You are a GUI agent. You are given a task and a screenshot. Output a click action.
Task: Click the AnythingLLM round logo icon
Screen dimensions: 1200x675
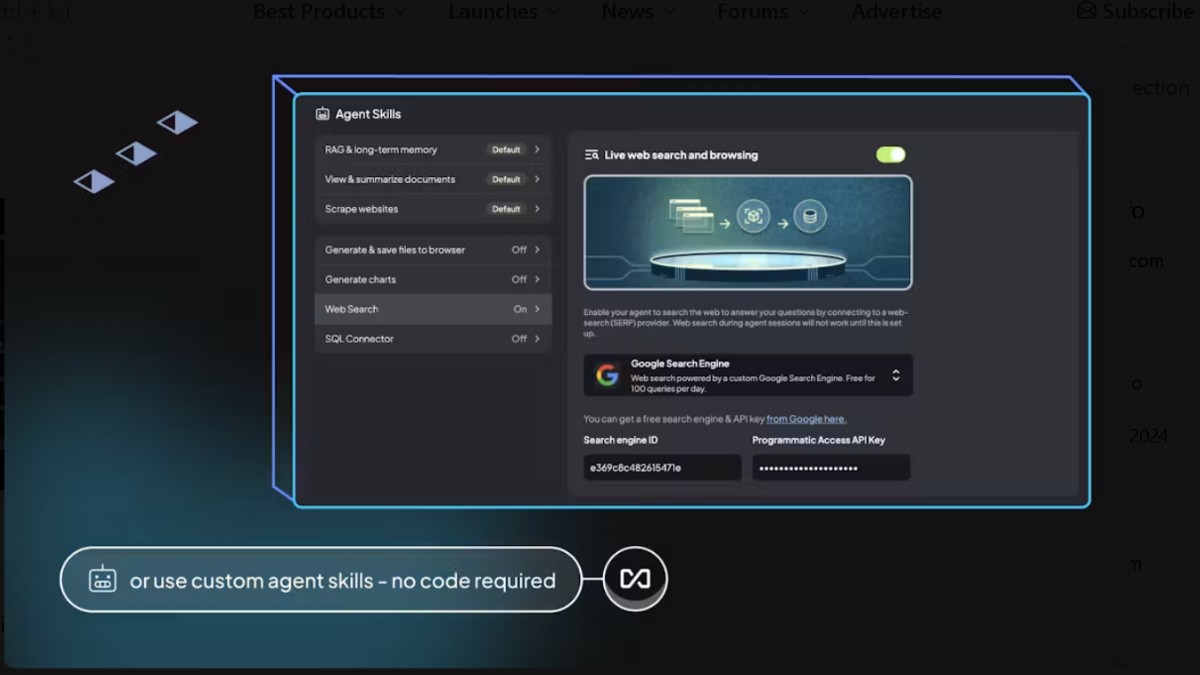[x=636, y=579]
